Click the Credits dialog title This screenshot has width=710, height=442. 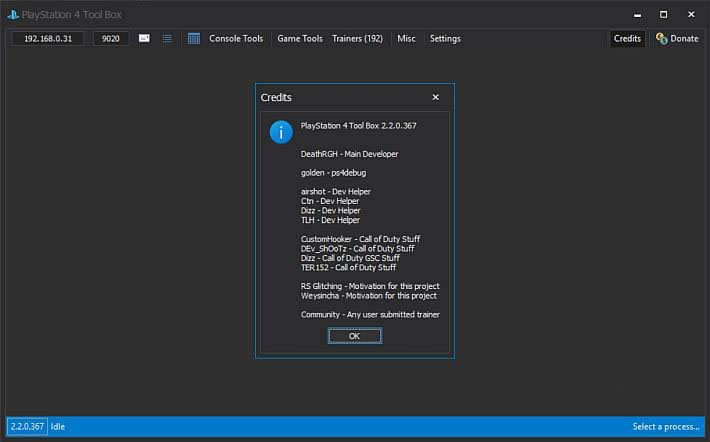pos(276,97)
